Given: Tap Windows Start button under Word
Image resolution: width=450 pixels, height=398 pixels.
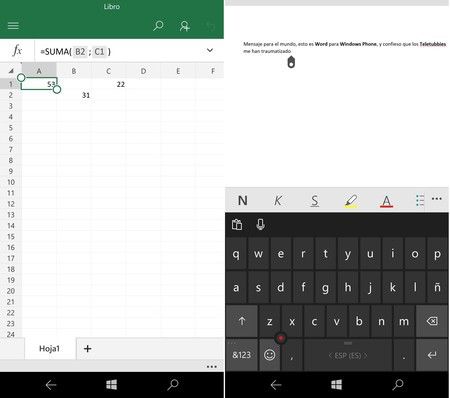Looking at the screenshot, I should [336, 385].
